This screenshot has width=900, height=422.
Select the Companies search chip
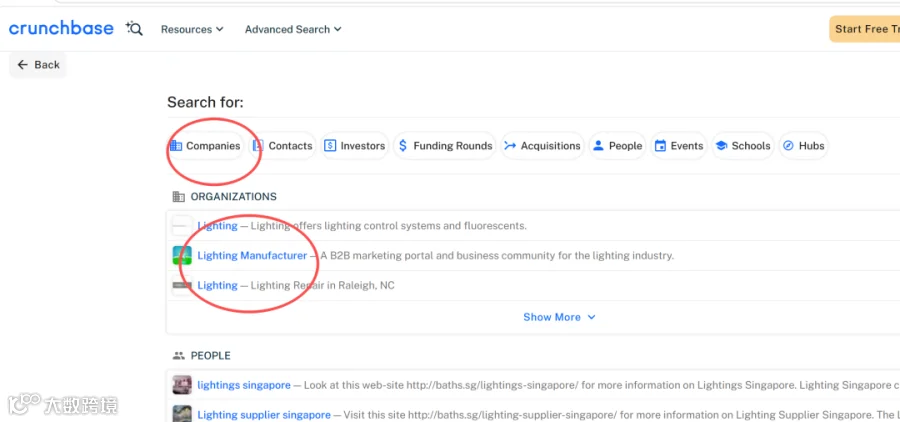205,146
